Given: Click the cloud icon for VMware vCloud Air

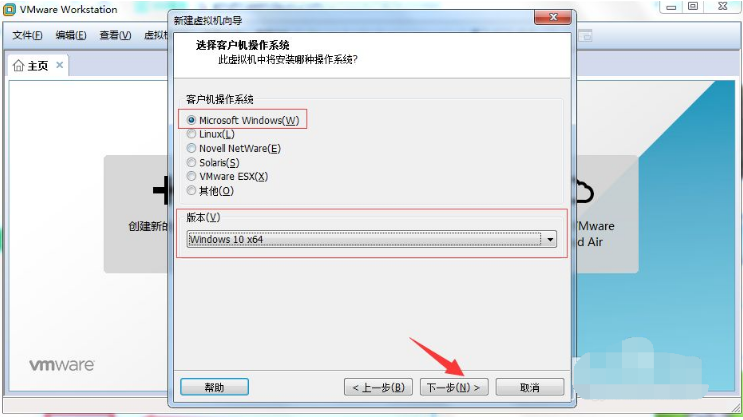Looking at the screenshot, I should point(584,190).
